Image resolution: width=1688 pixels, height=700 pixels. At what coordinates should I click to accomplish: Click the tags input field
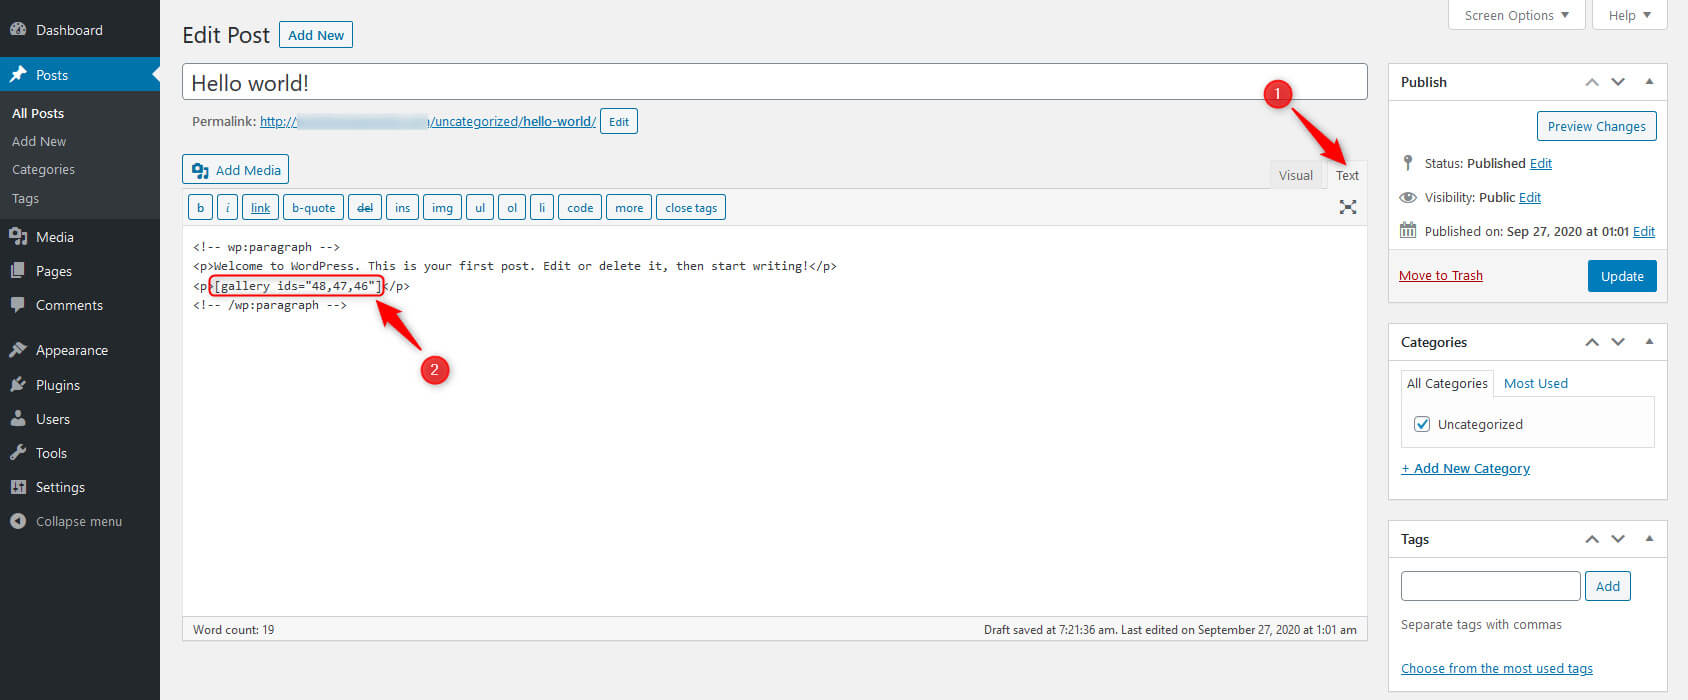(1490, 586)
